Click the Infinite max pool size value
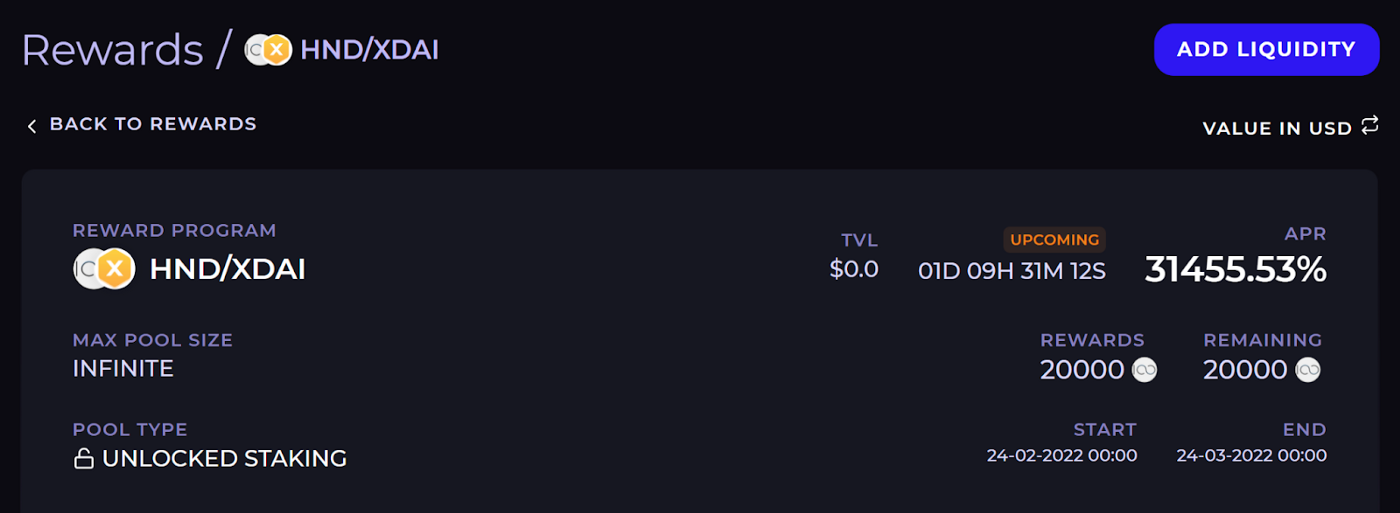This screenshot has height=513, width=1400. point(123,368)
